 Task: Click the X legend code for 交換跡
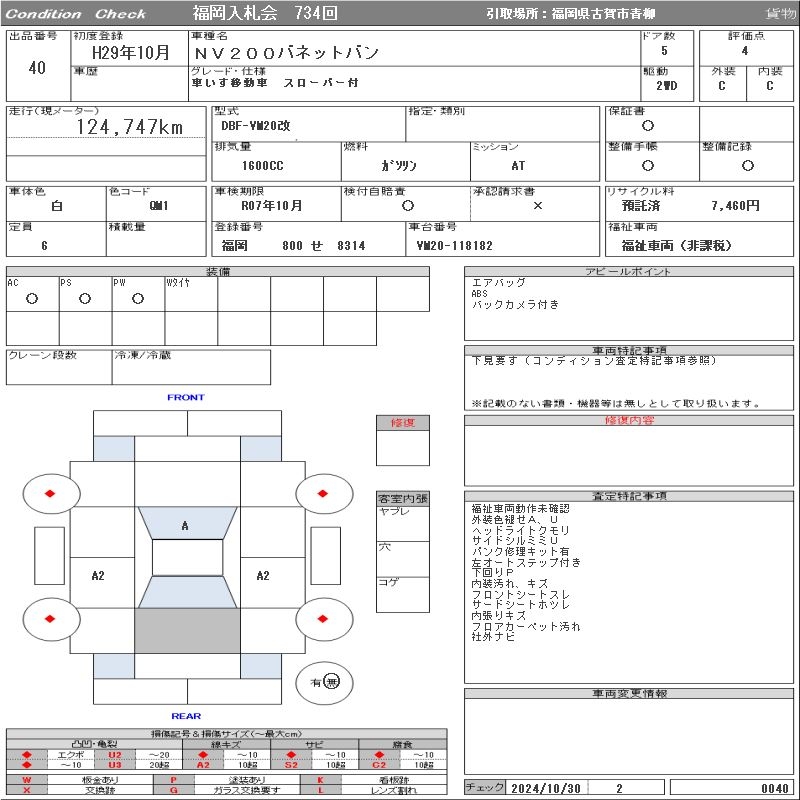27,790
